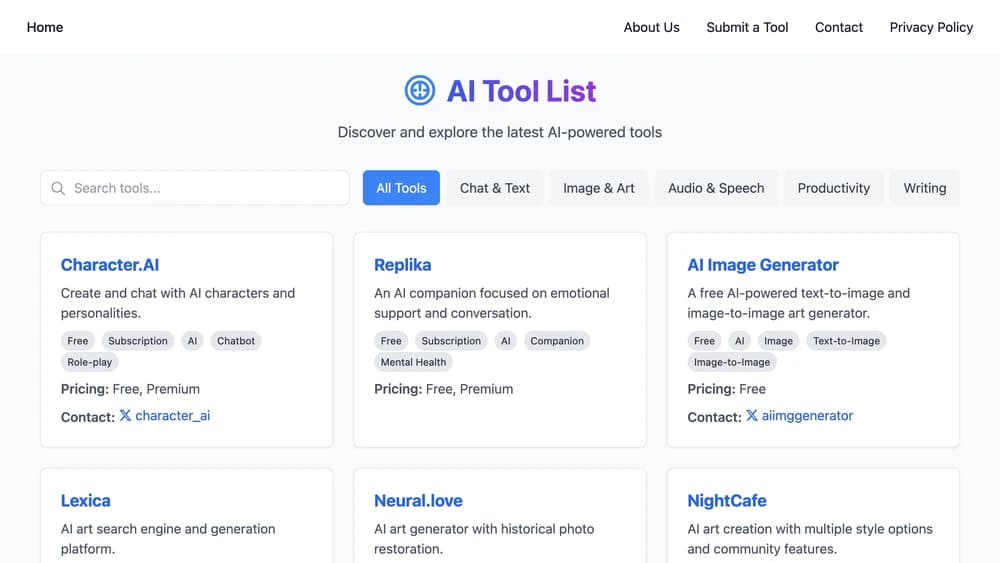Click Mental Health tag on Replika card
Screen dimensions: 1000x563
[x=413, y=362]
